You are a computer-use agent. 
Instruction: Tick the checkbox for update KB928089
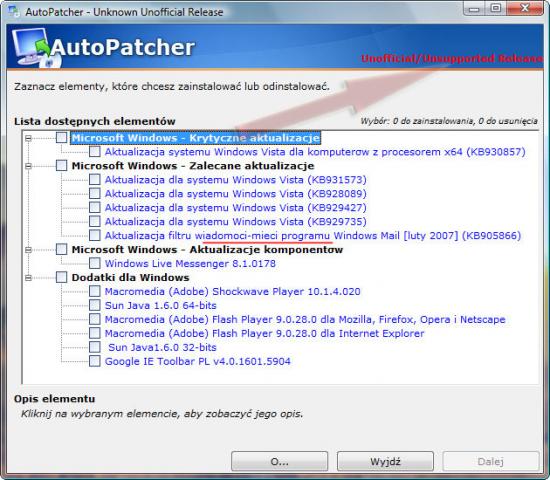(95, 193)
